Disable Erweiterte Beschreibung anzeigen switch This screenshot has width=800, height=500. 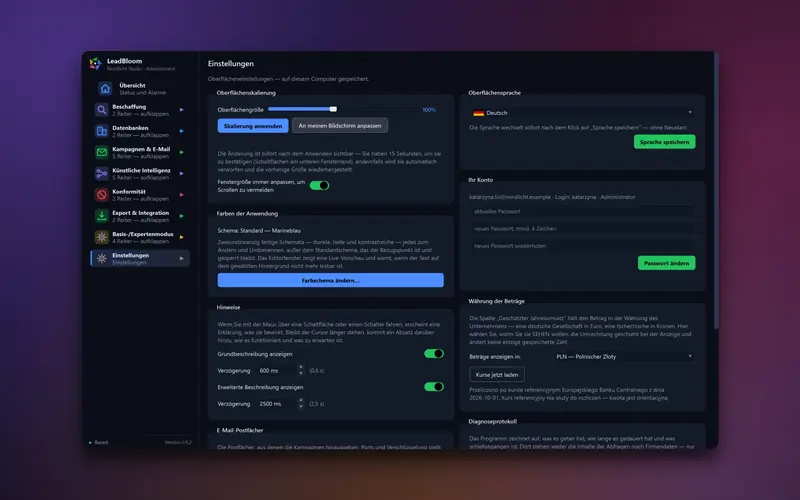(434, 387)
